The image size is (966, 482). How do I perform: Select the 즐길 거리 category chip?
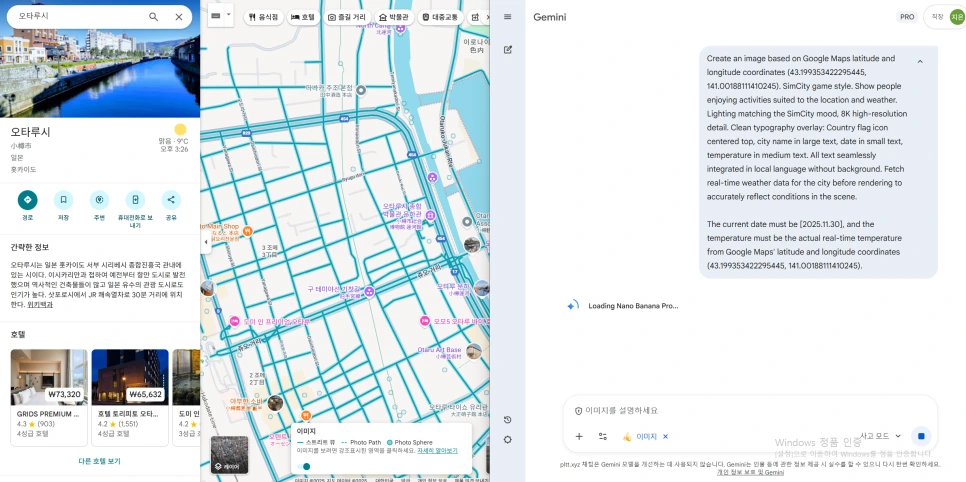click(x=346, y=17)
